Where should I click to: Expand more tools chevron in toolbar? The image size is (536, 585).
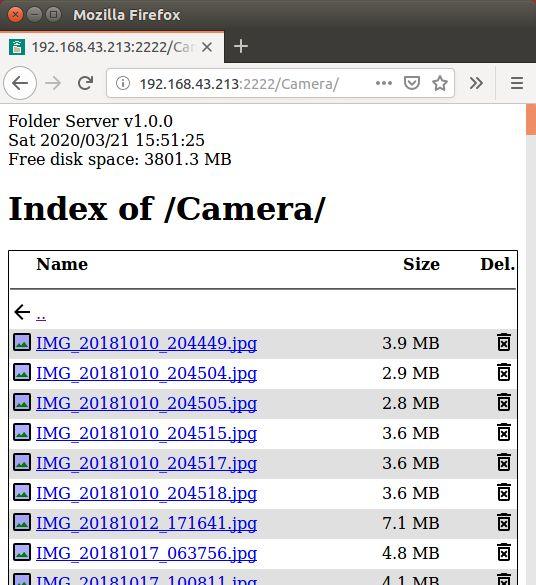point(476,83)
